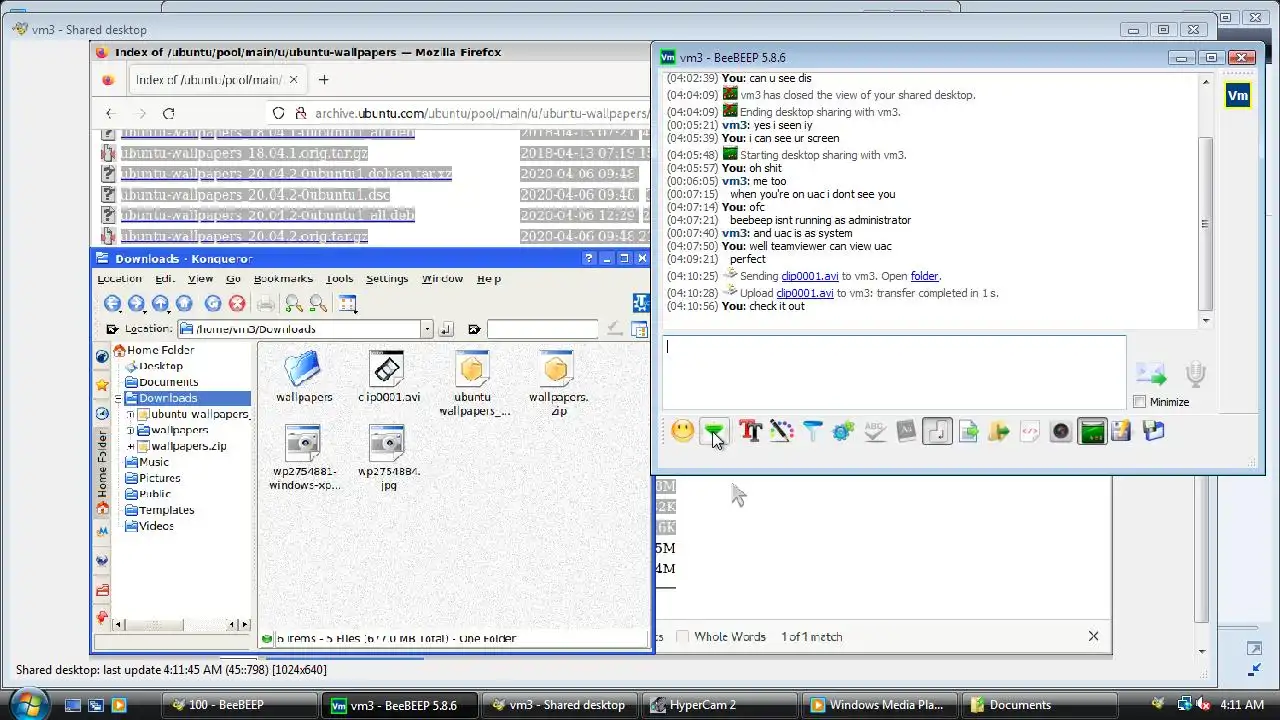The width and height of the screenshot is (1280, 720).
Task: Click the blue funnel filter icon
Action: pyautogui.click(x=812, y=431)
